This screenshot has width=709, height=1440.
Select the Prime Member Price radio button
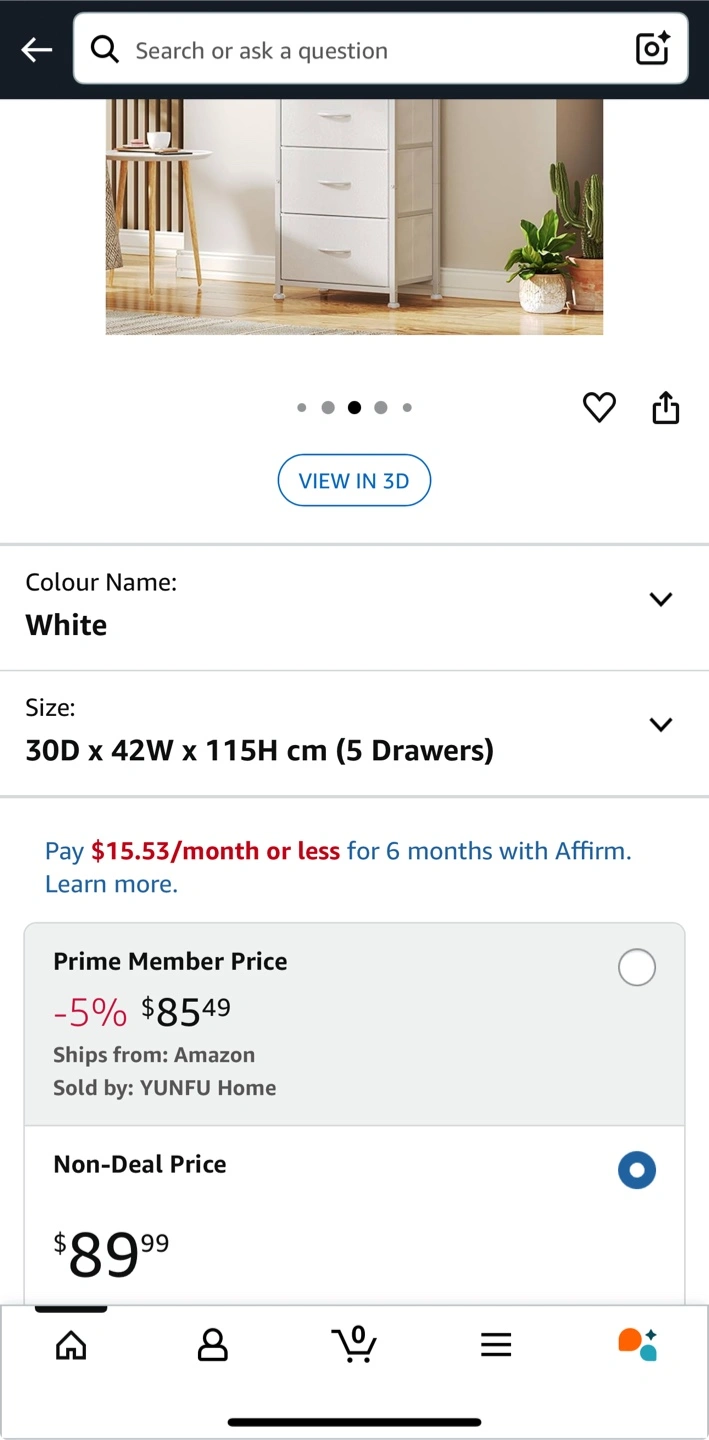[x=637, y=967]
